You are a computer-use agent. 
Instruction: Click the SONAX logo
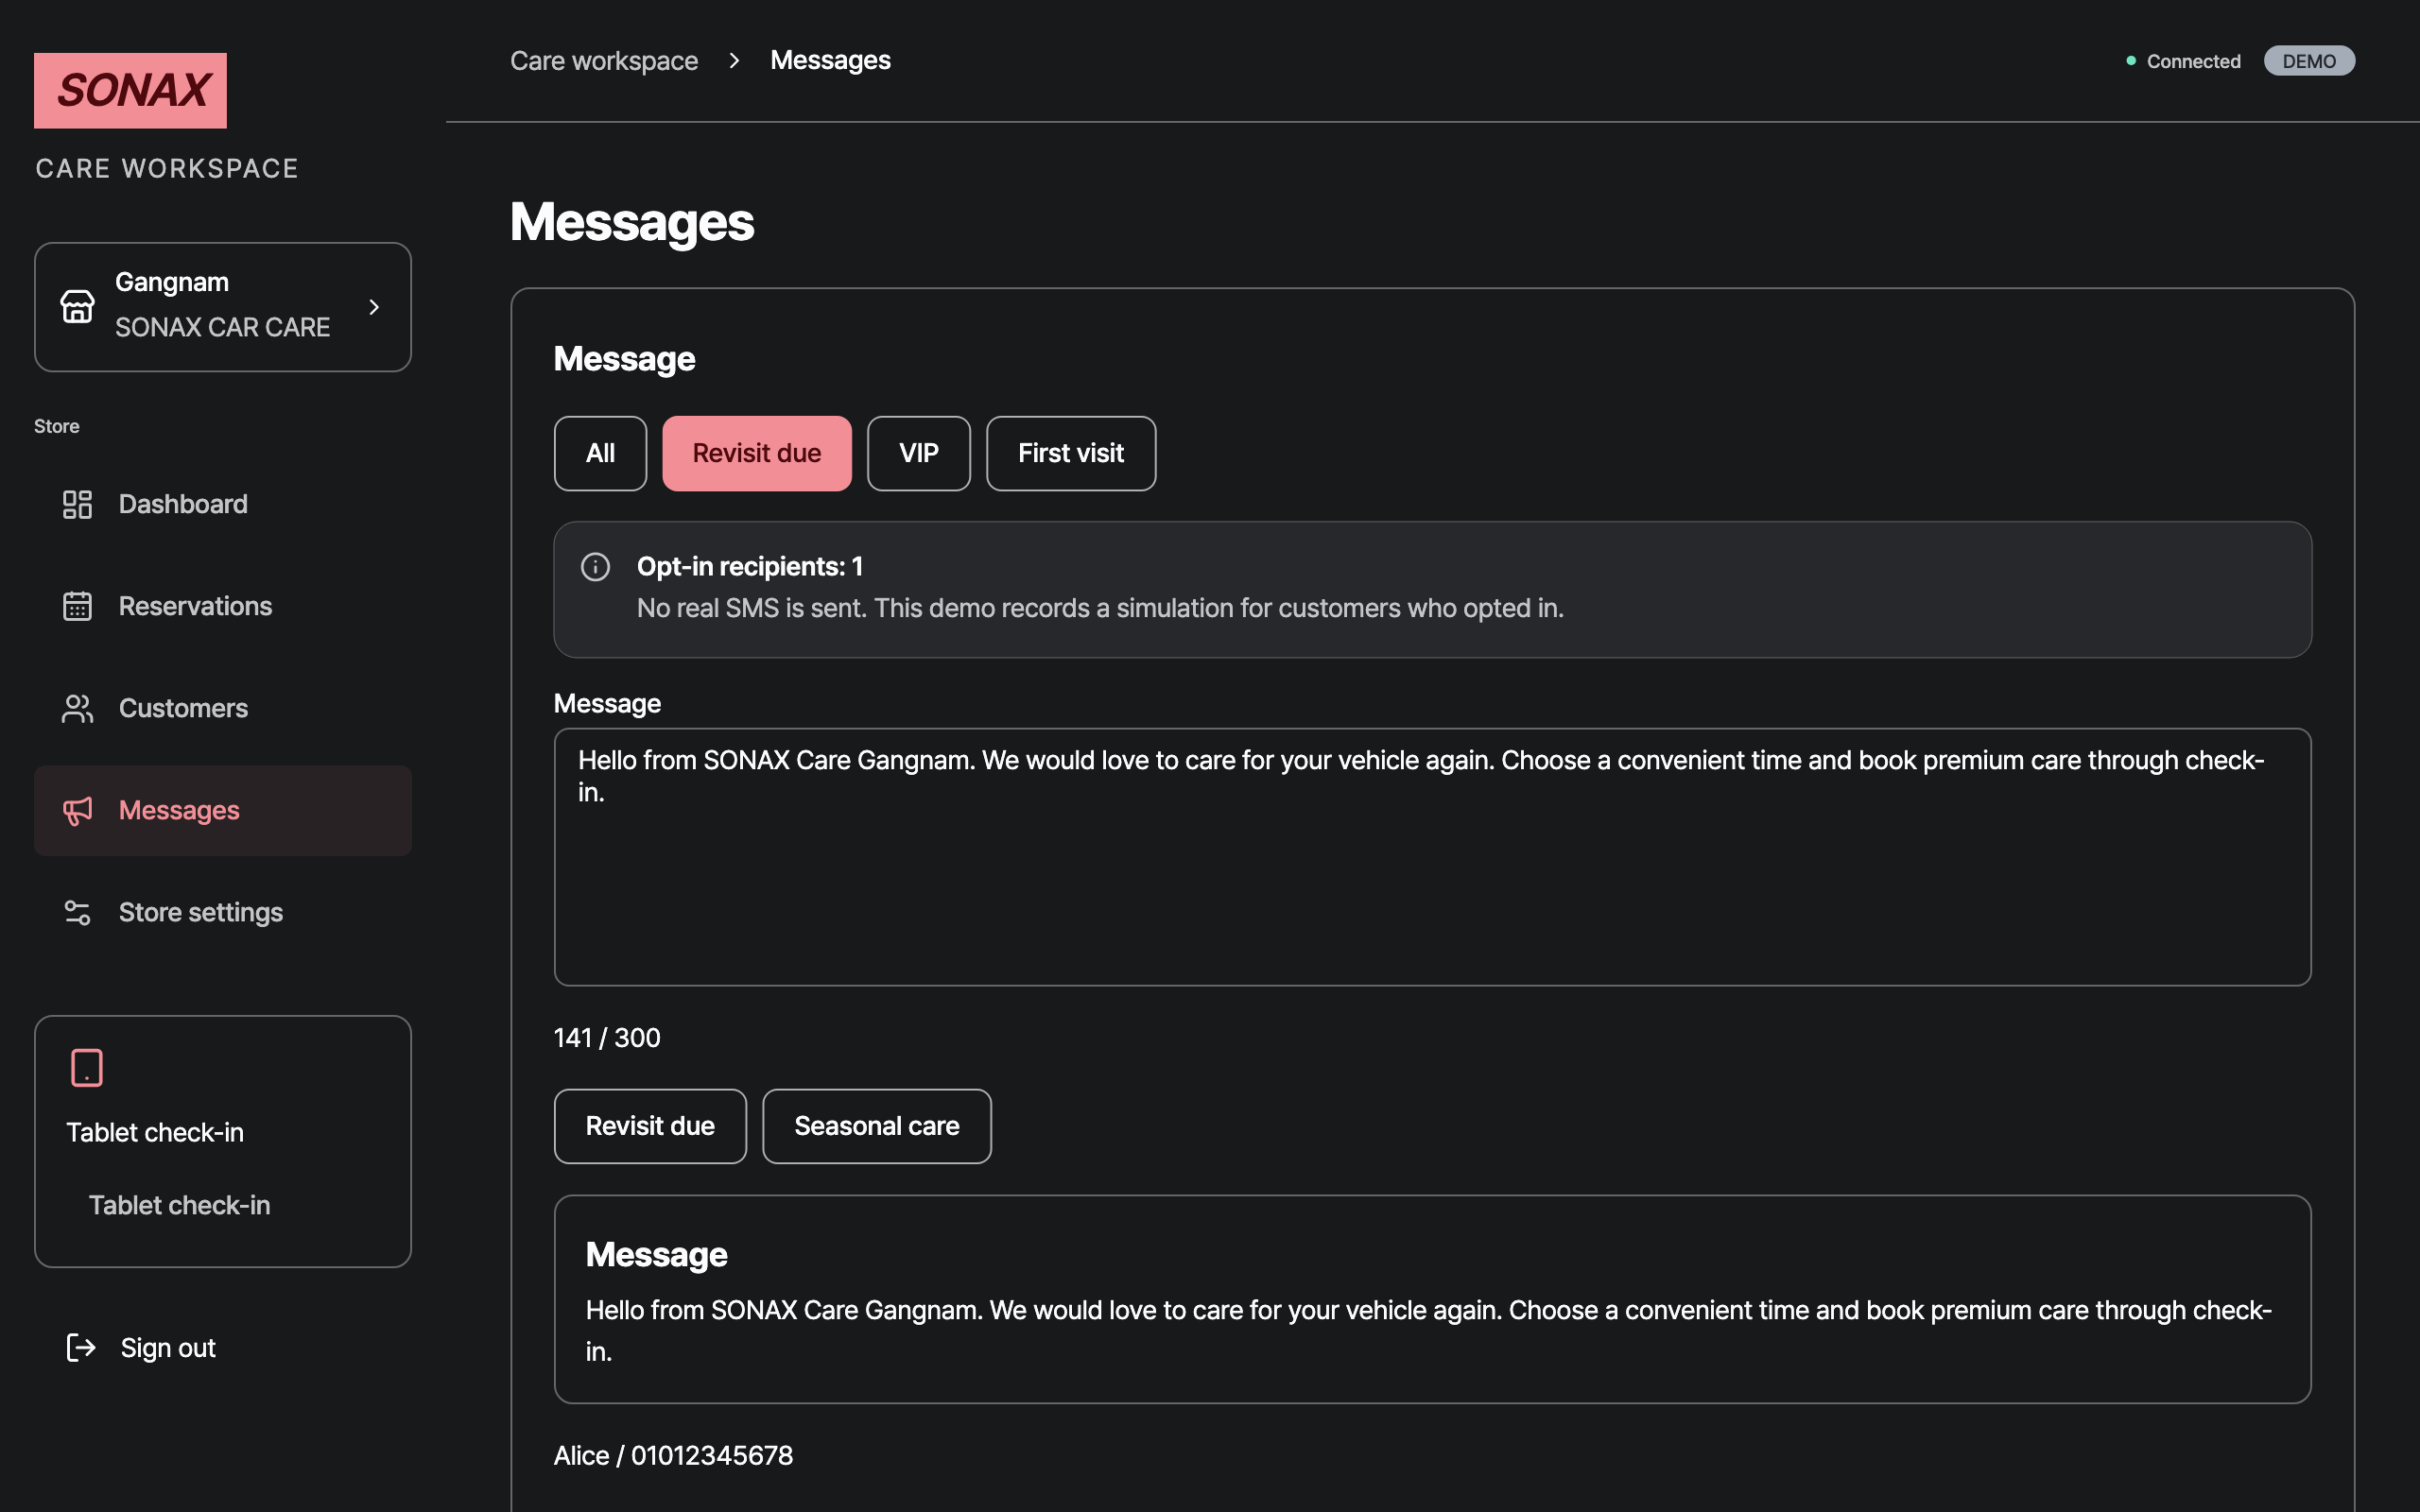click(x=130, y=90)
